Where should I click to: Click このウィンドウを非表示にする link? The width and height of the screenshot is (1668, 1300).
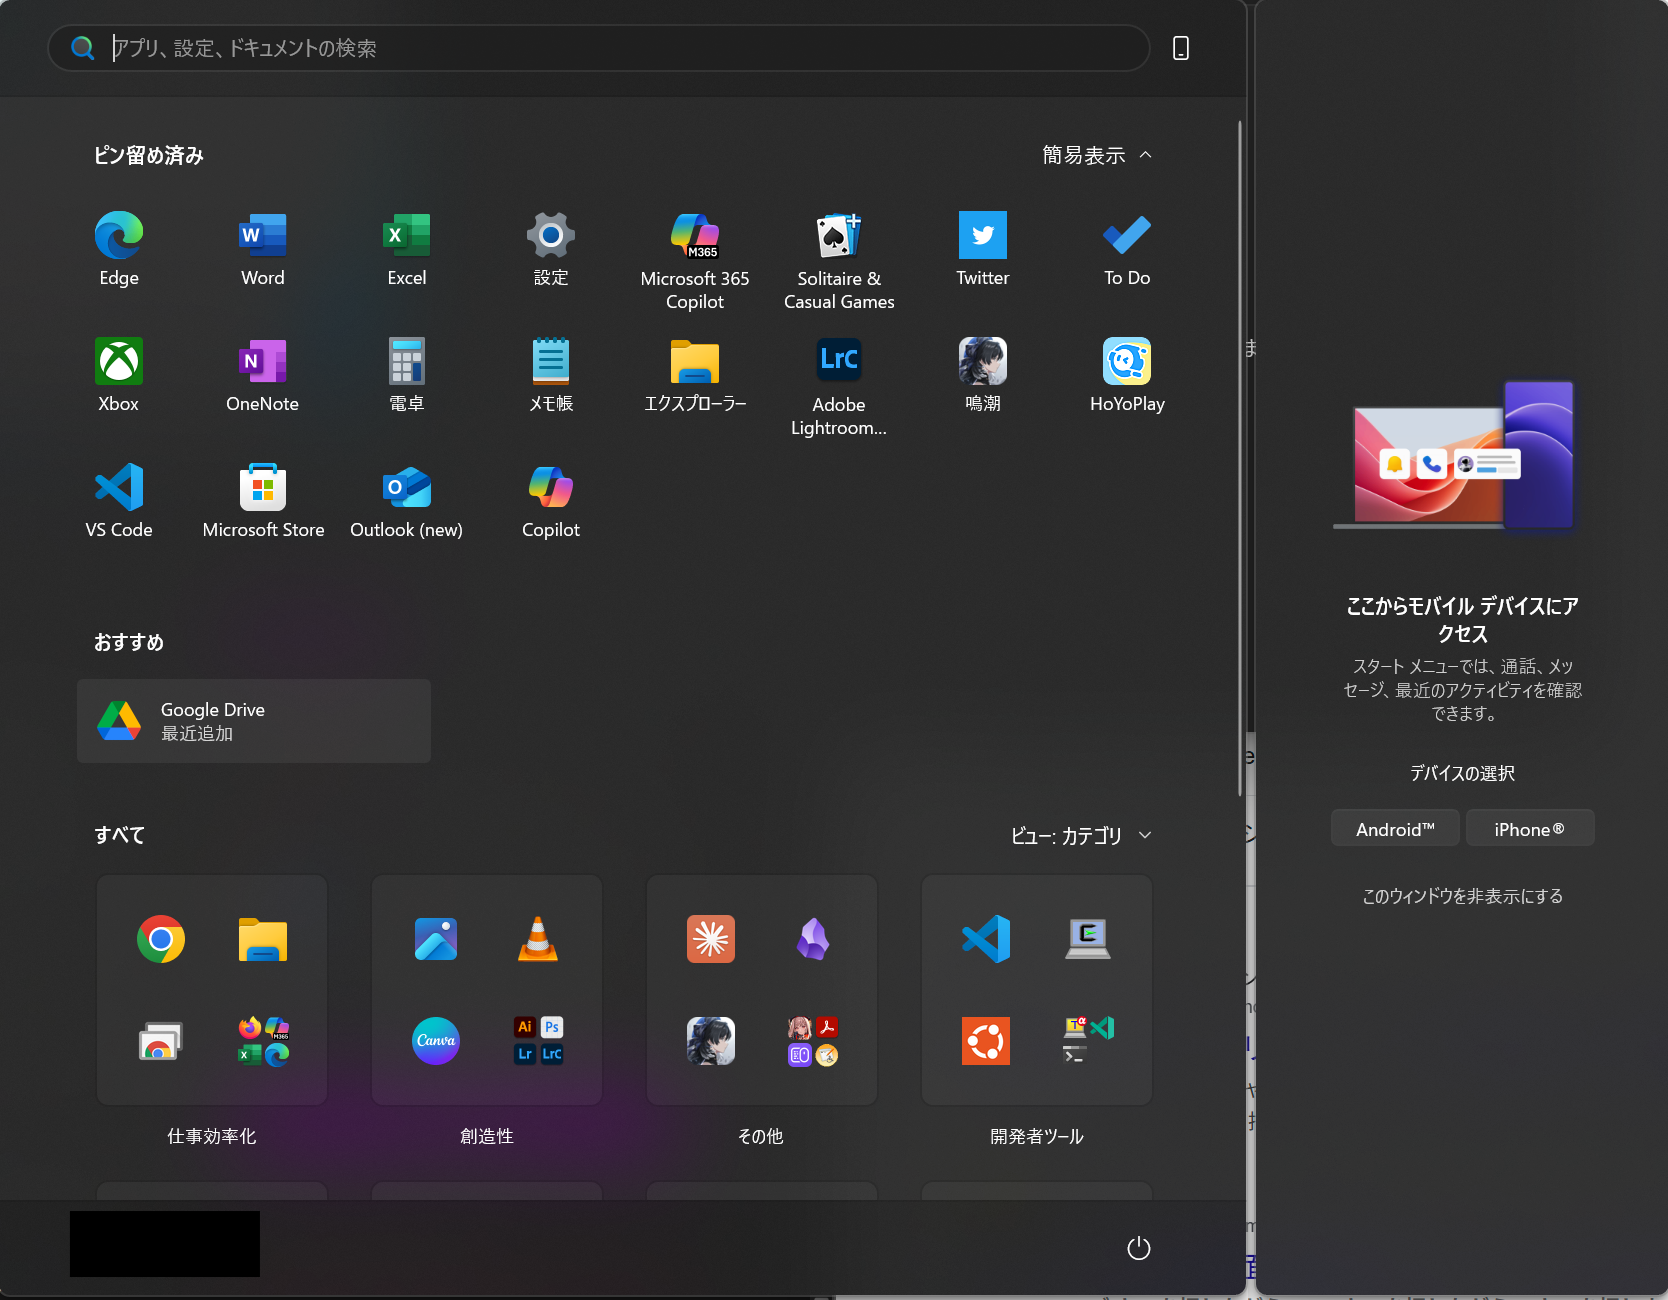(1460, 896)
